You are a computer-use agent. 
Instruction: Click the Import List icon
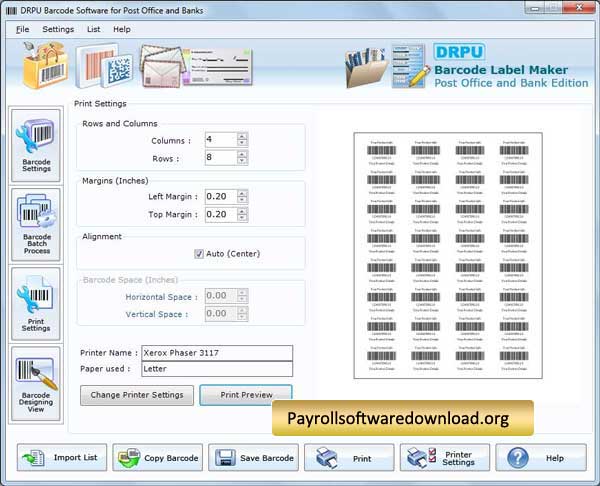point(34,458)
